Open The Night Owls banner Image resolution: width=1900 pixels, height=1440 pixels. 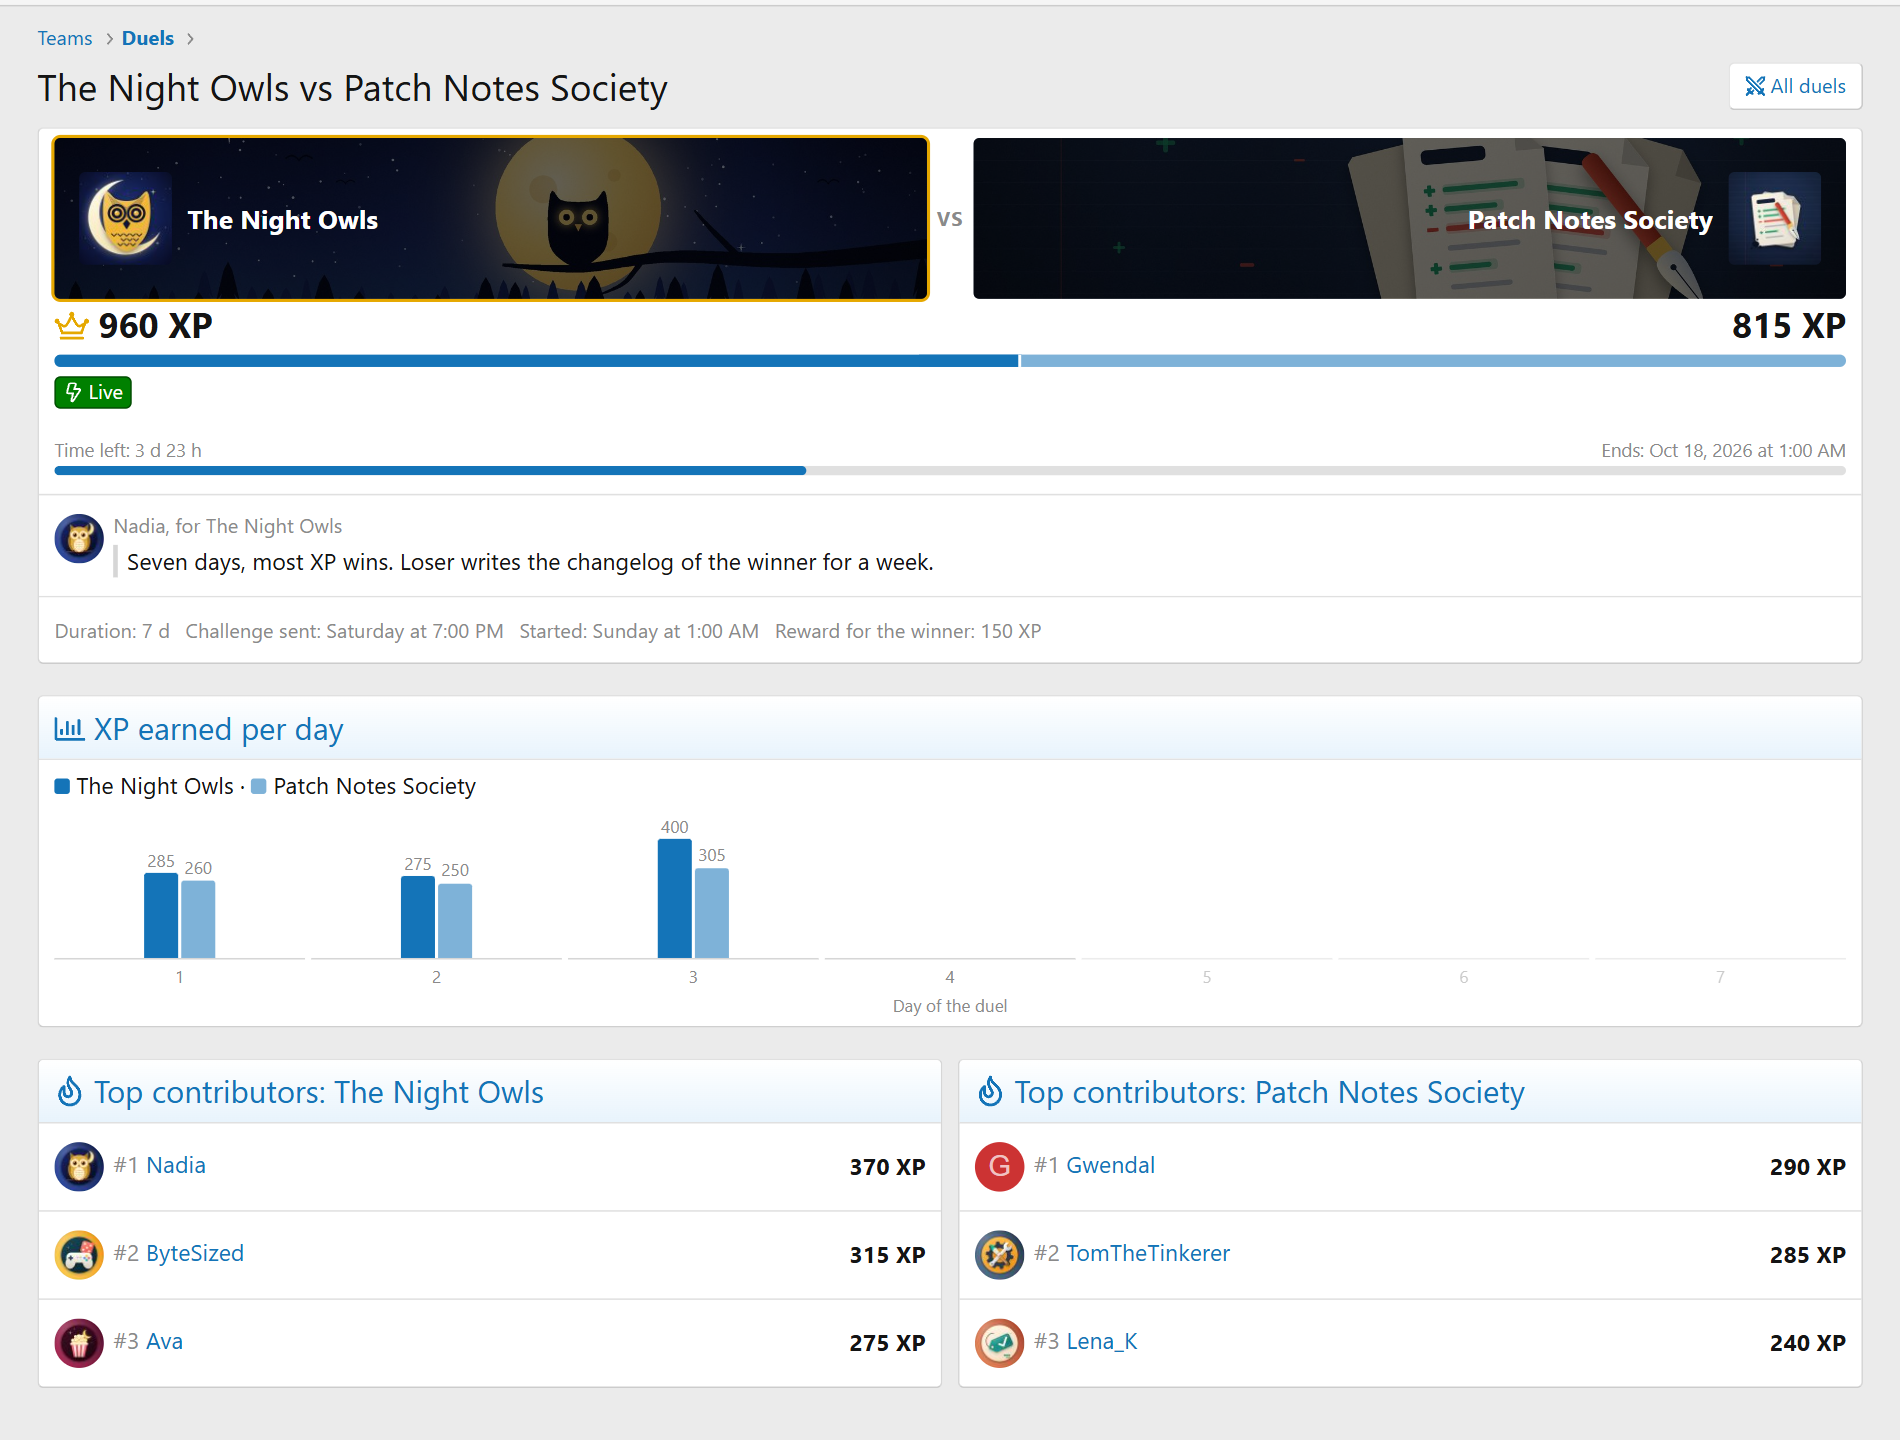pyautogui.click(x=491, y=218)
